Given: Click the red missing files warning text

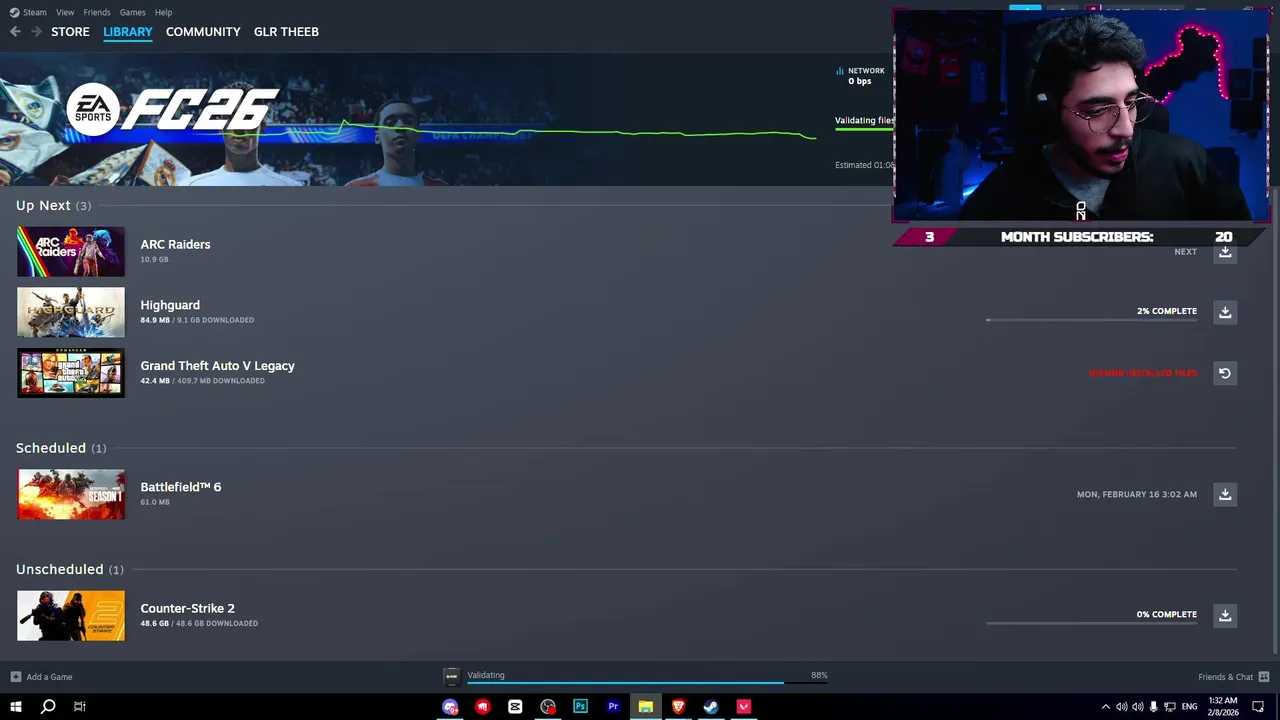Looking at the screenshot, I should 1142,373.
